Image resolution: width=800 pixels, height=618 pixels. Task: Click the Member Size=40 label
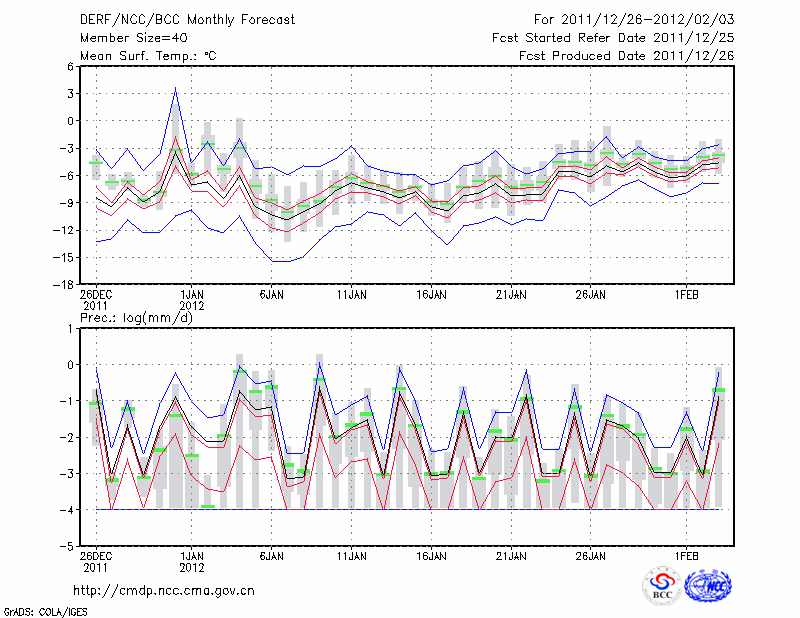click(x=132, y=38)
